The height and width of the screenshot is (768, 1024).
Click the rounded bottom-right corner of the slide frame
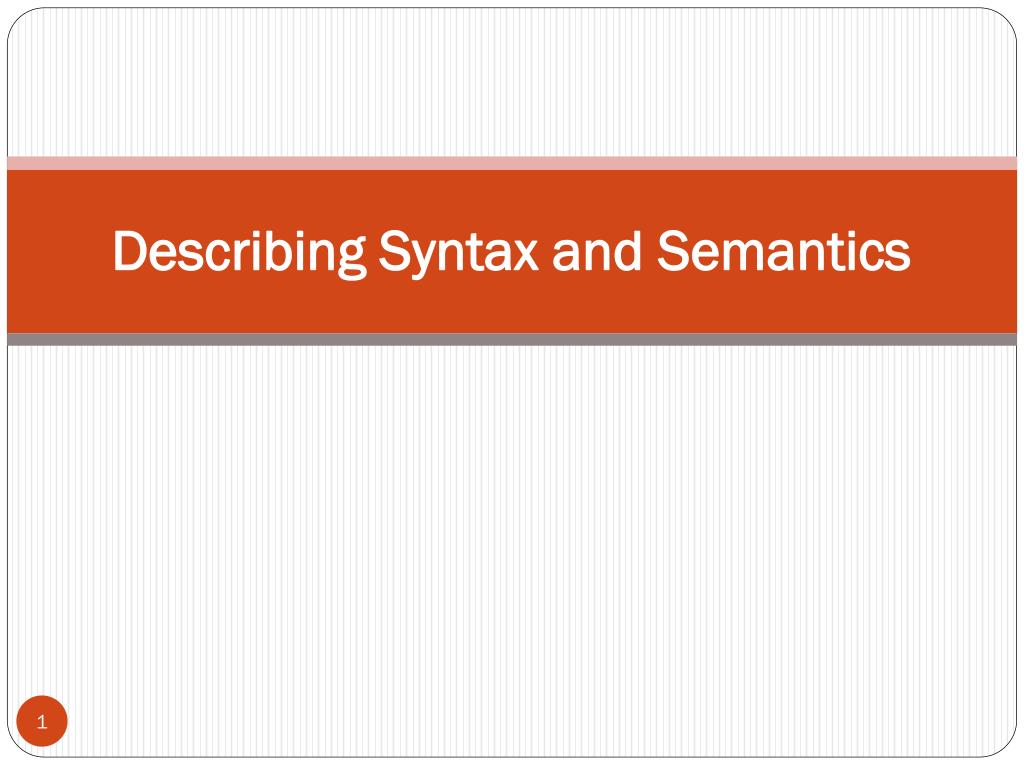pyautogui.click(x=1004, y=744)
